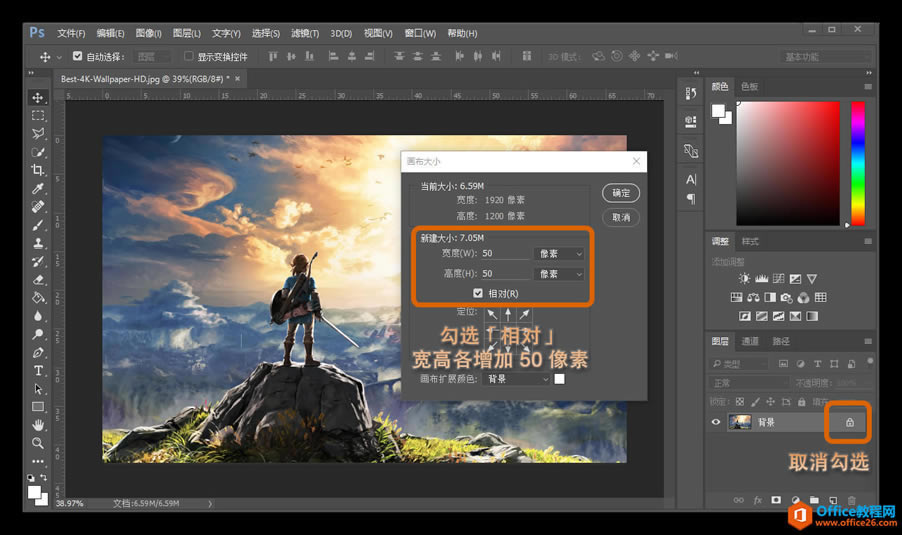Image resolution: width=902 pixels, height=535 pixels.
Task: Select the Pen tool
Action: pyautogui.click(x=38, y=353)
